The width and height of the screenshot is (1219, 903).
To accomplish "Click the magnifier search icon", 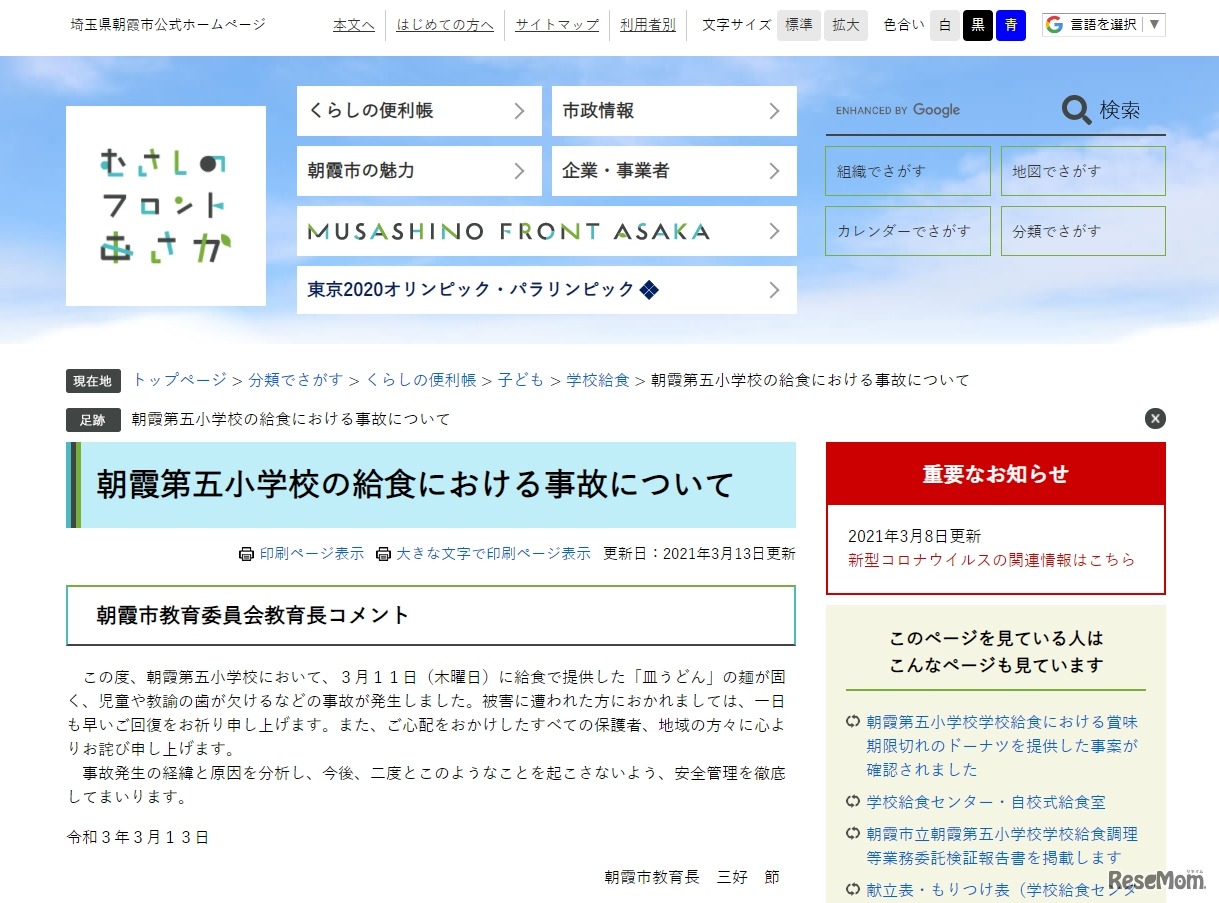I will click(x=1076, y=110).
